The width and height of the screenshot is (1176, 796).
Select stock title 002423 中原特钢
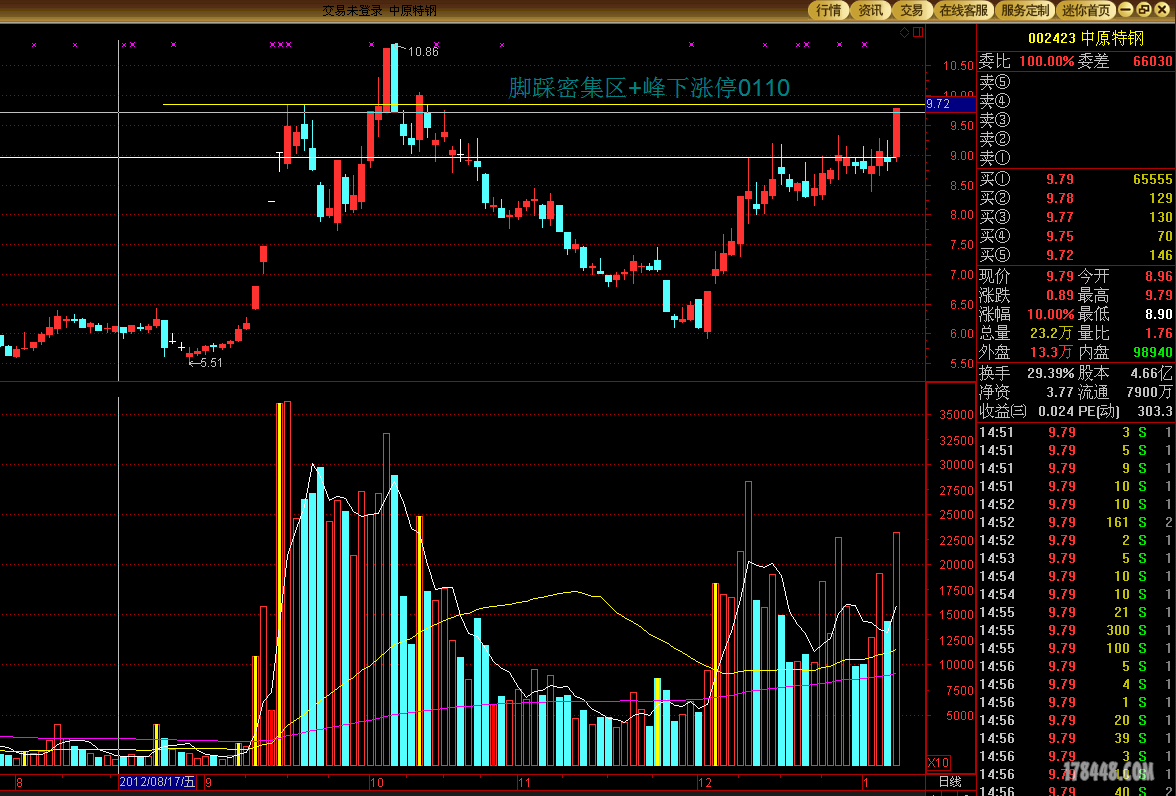click(1085, 38)
